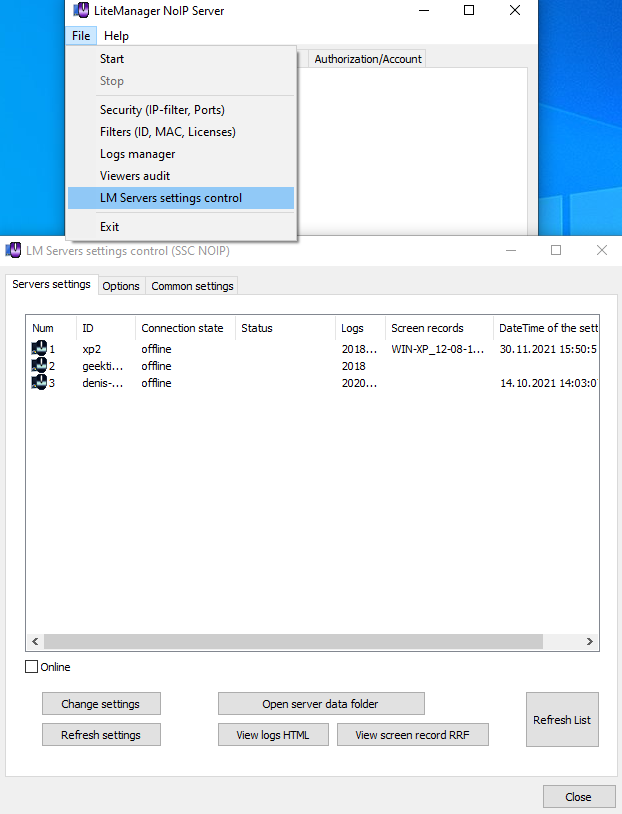
Task: Click the Close button at bottom
Action: (x=579, y=797)
